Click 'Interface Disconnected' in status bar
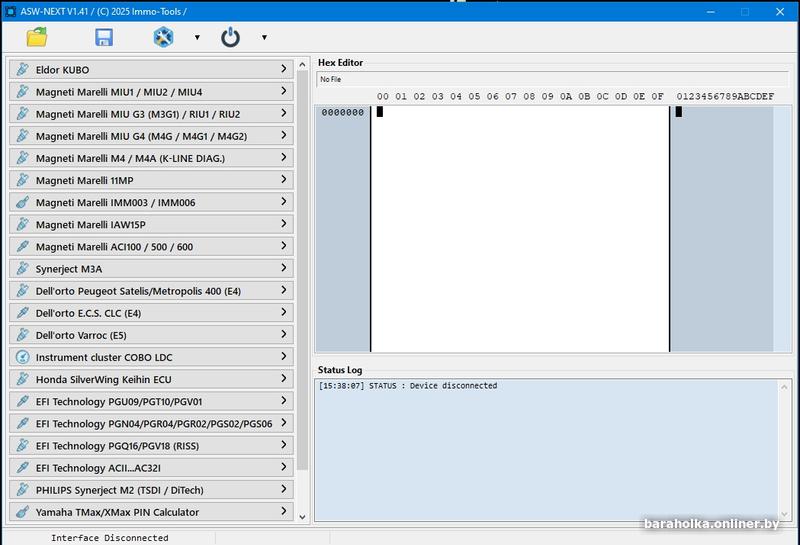This screenshot has width=800, height=545. [109, 538]
